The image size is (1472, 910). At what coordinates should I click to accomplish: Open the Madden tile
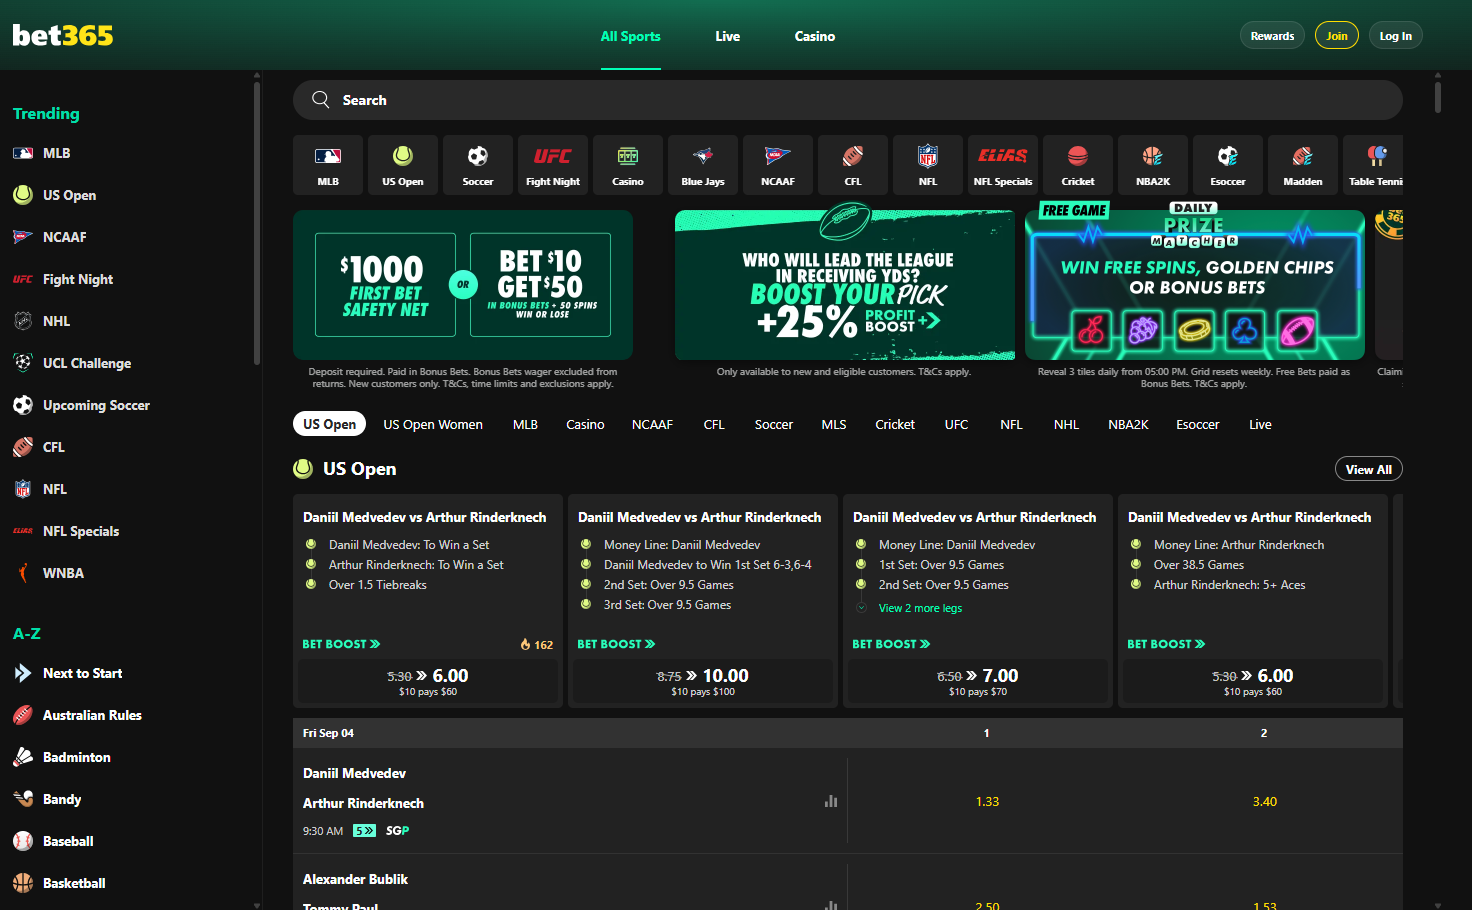(x=1303, y=165)
